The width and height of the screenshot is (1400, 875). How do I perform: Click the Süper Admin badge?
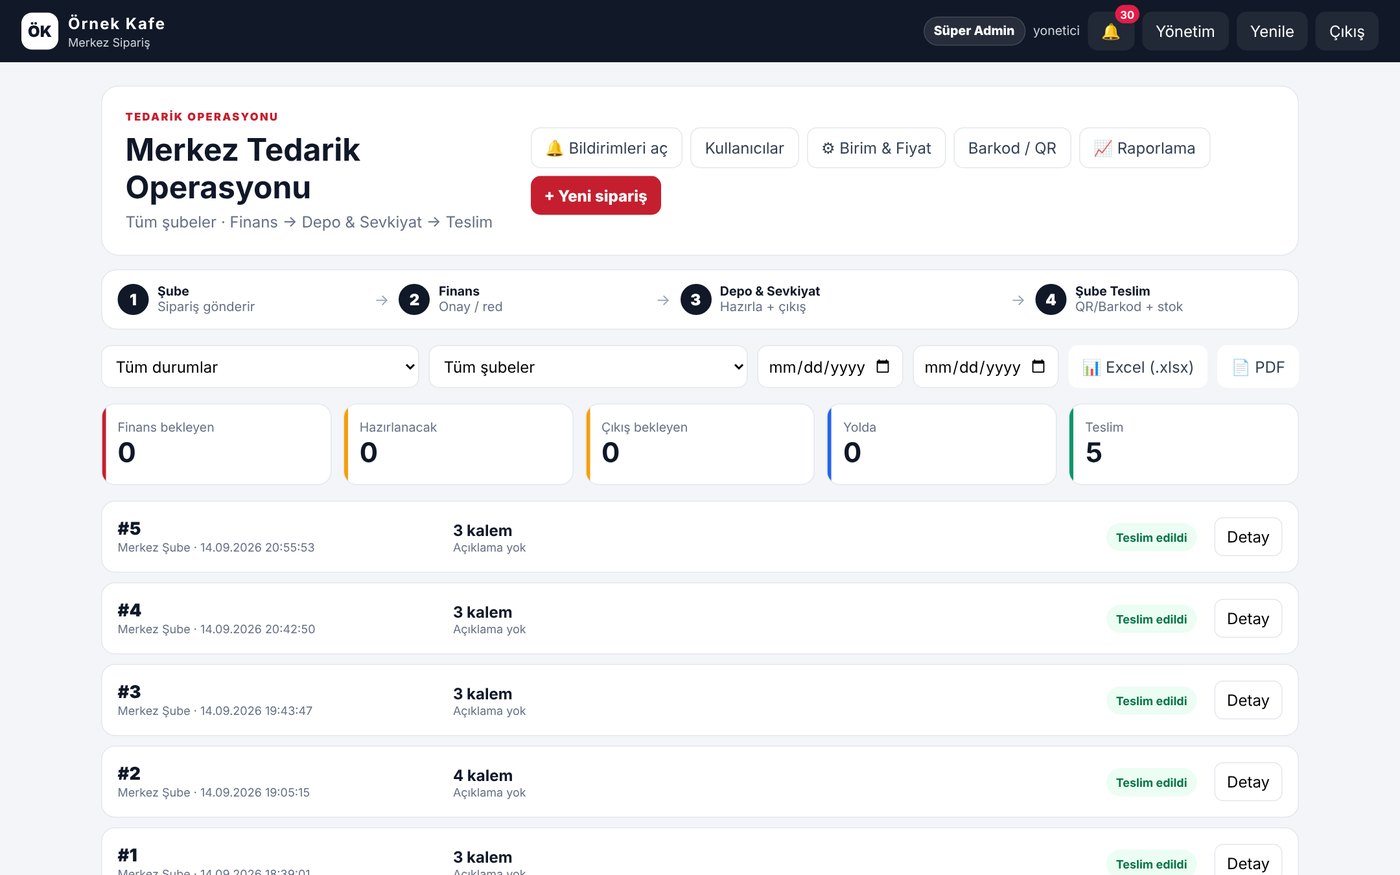(974, 31)
